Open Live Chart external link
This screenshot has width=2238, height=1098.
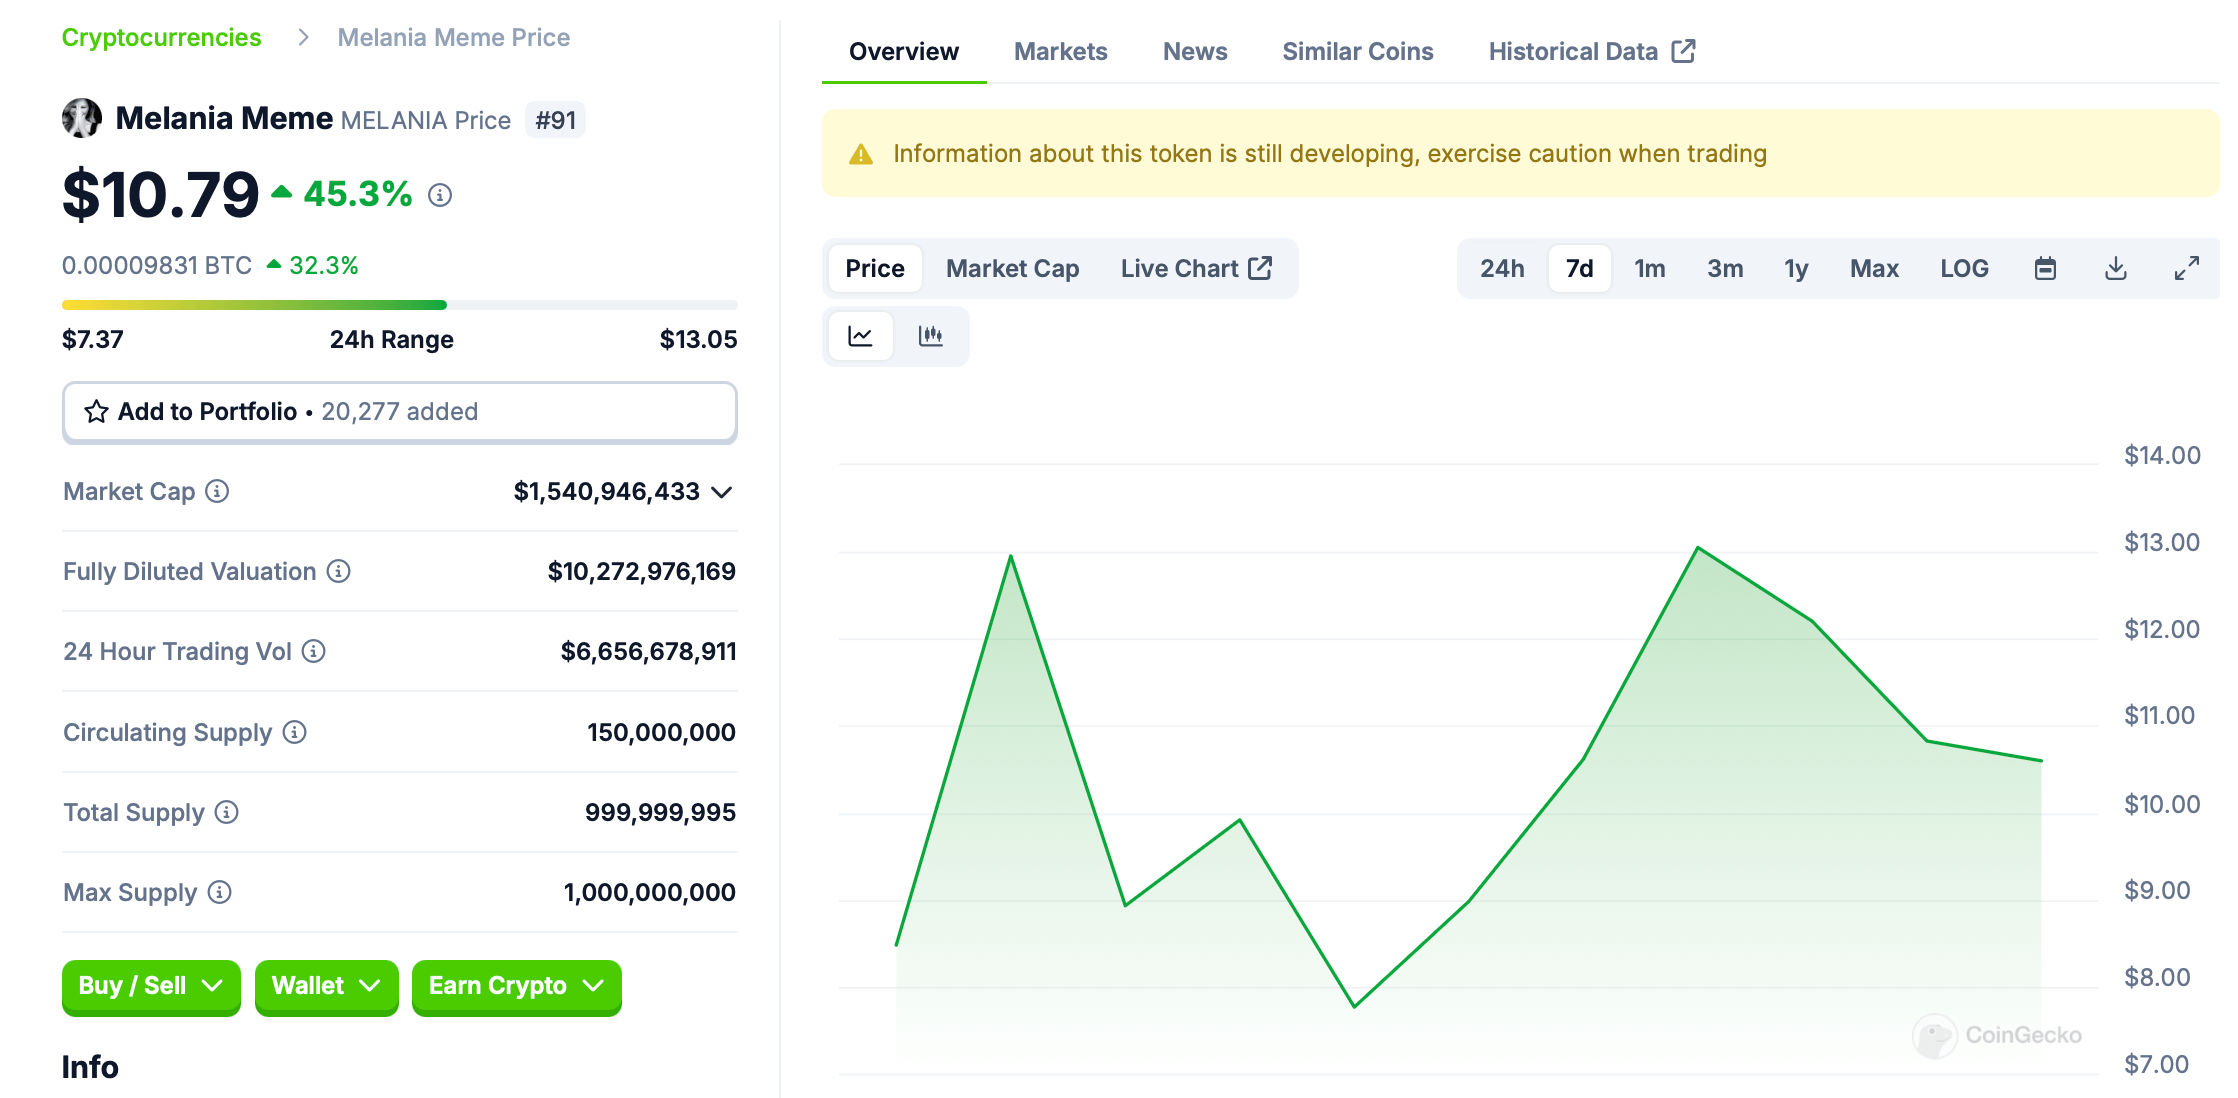point(1196,268)
